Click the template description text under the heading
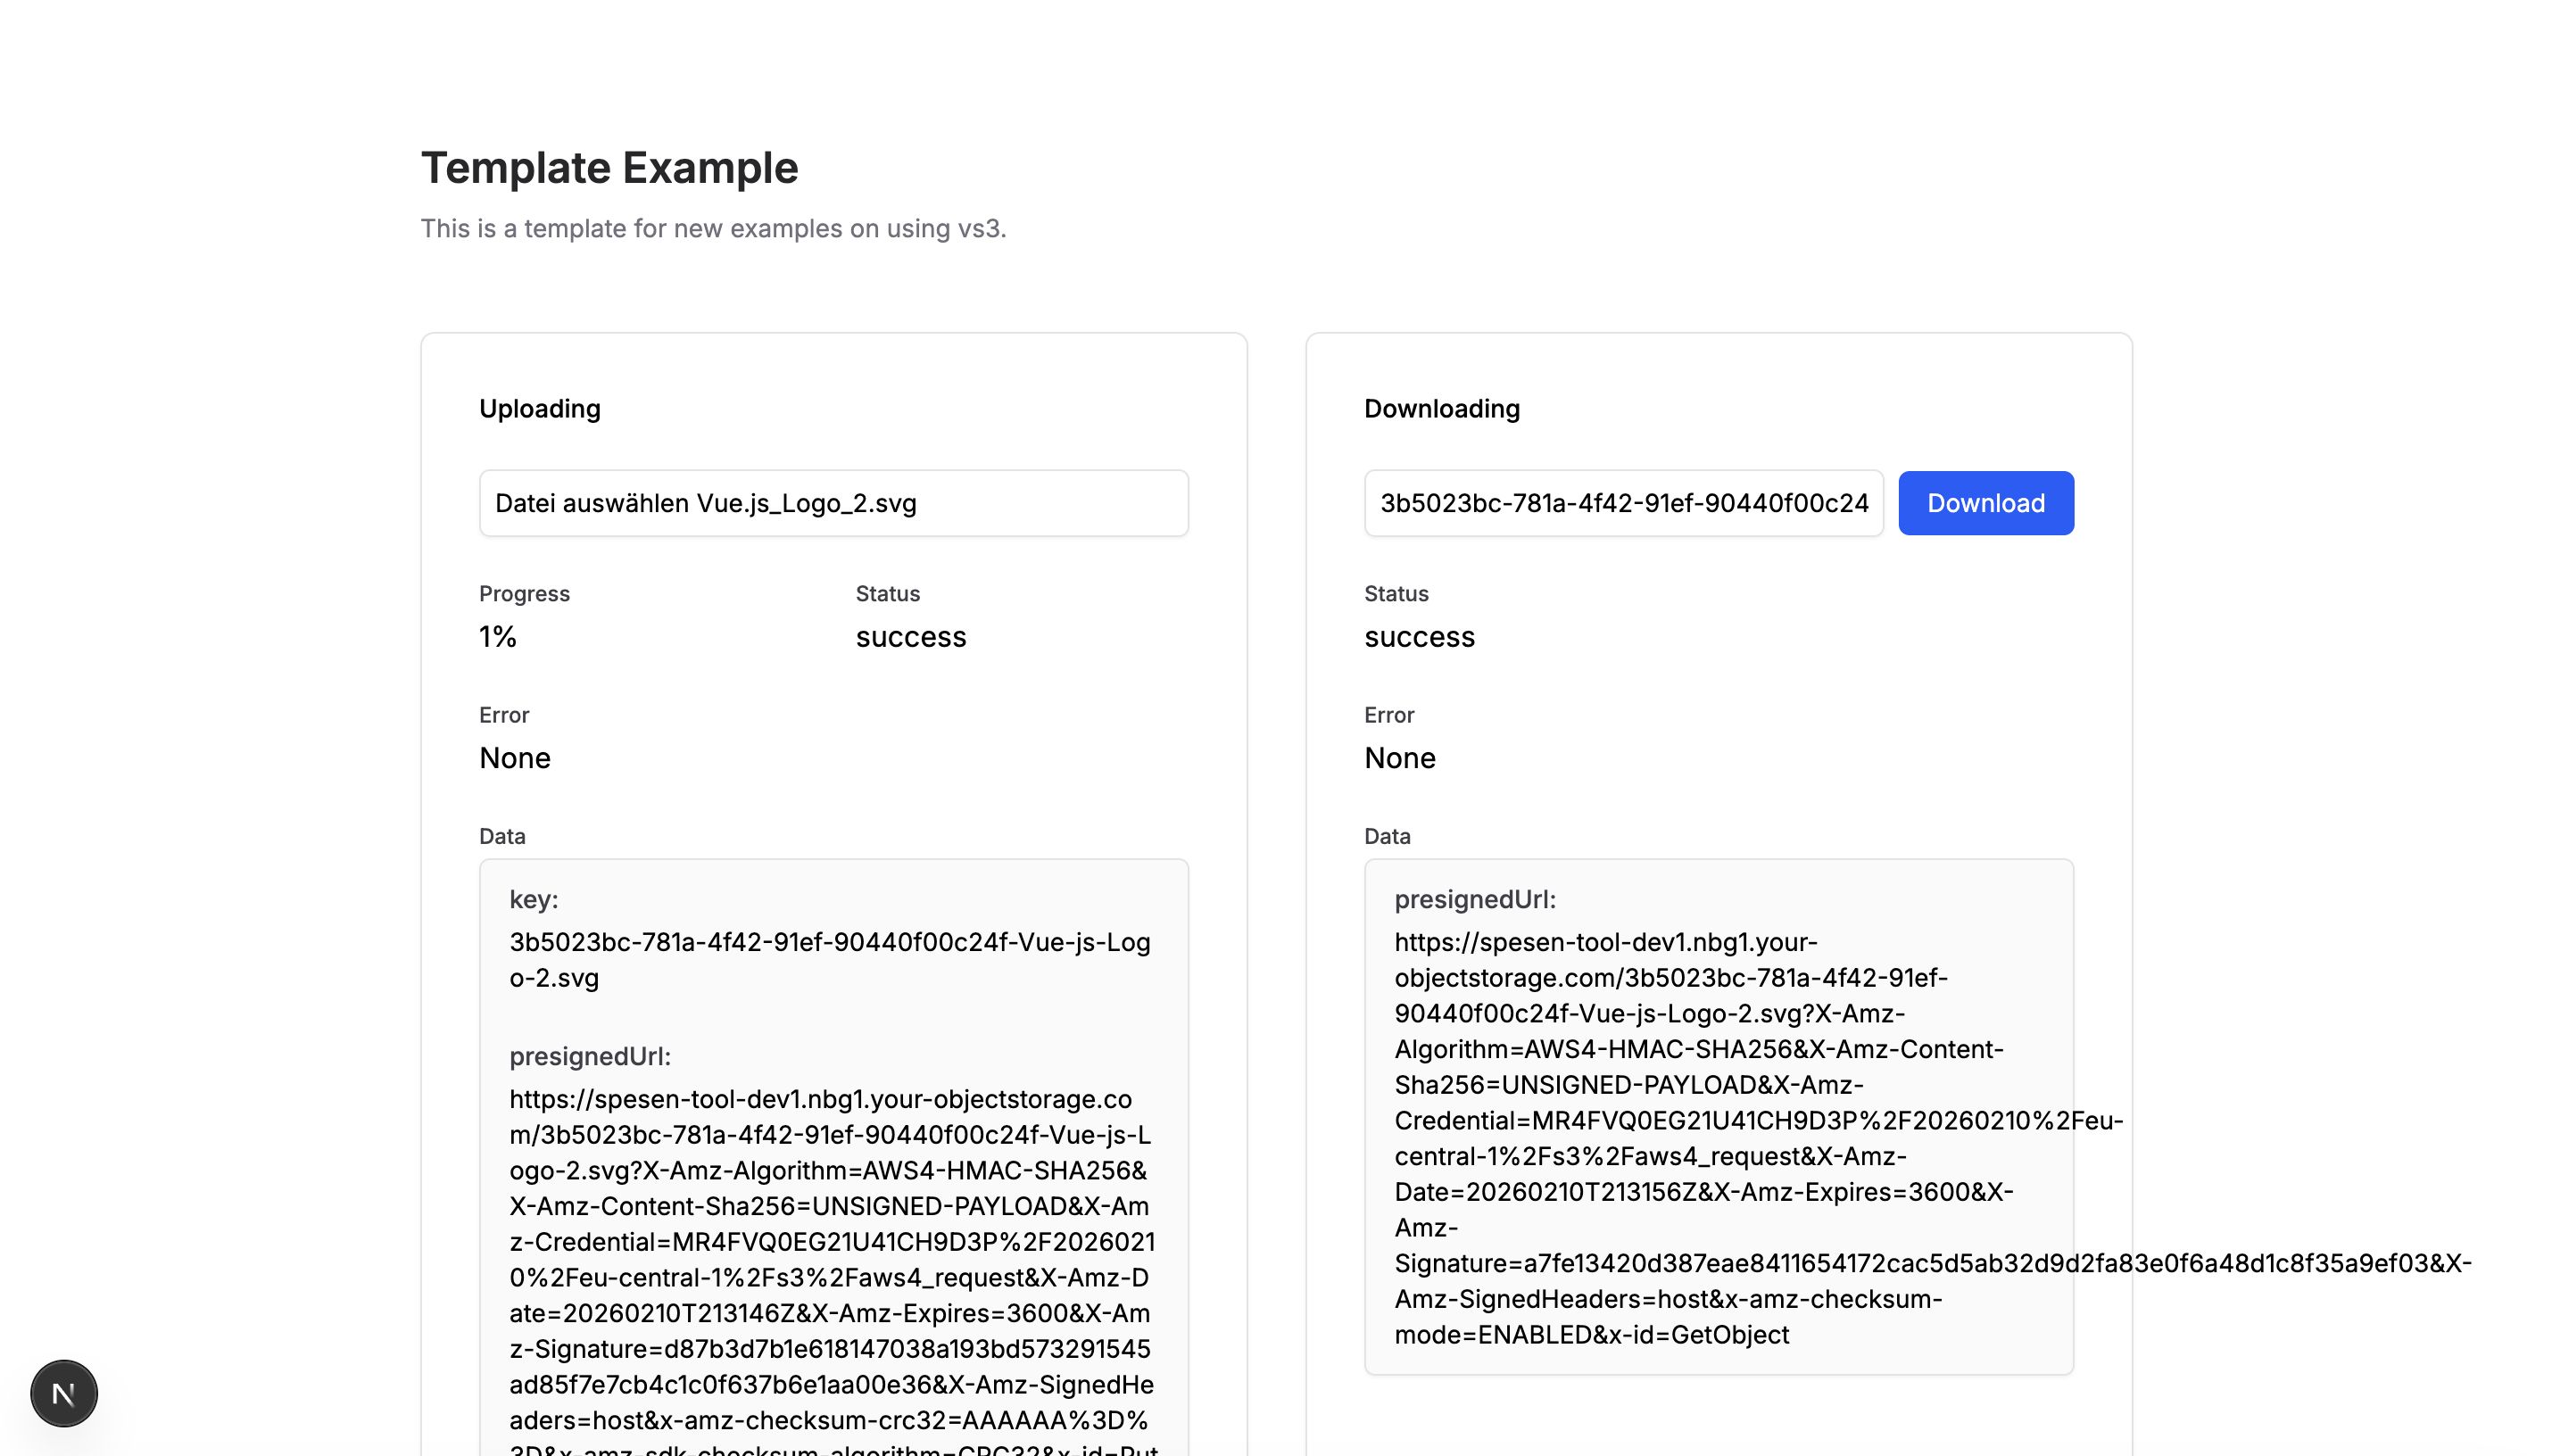Image resolution: width=2552 pixels, height=1456 pixels. [x=713, y=228]
